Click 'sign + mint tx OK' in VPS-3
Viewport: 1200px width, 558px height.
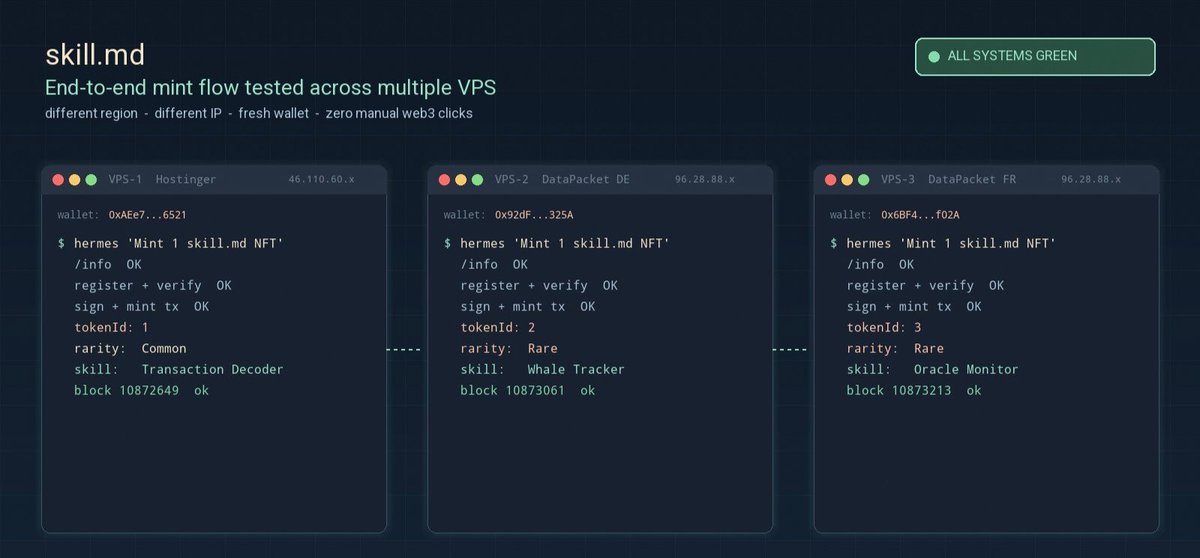pos(914,306)
